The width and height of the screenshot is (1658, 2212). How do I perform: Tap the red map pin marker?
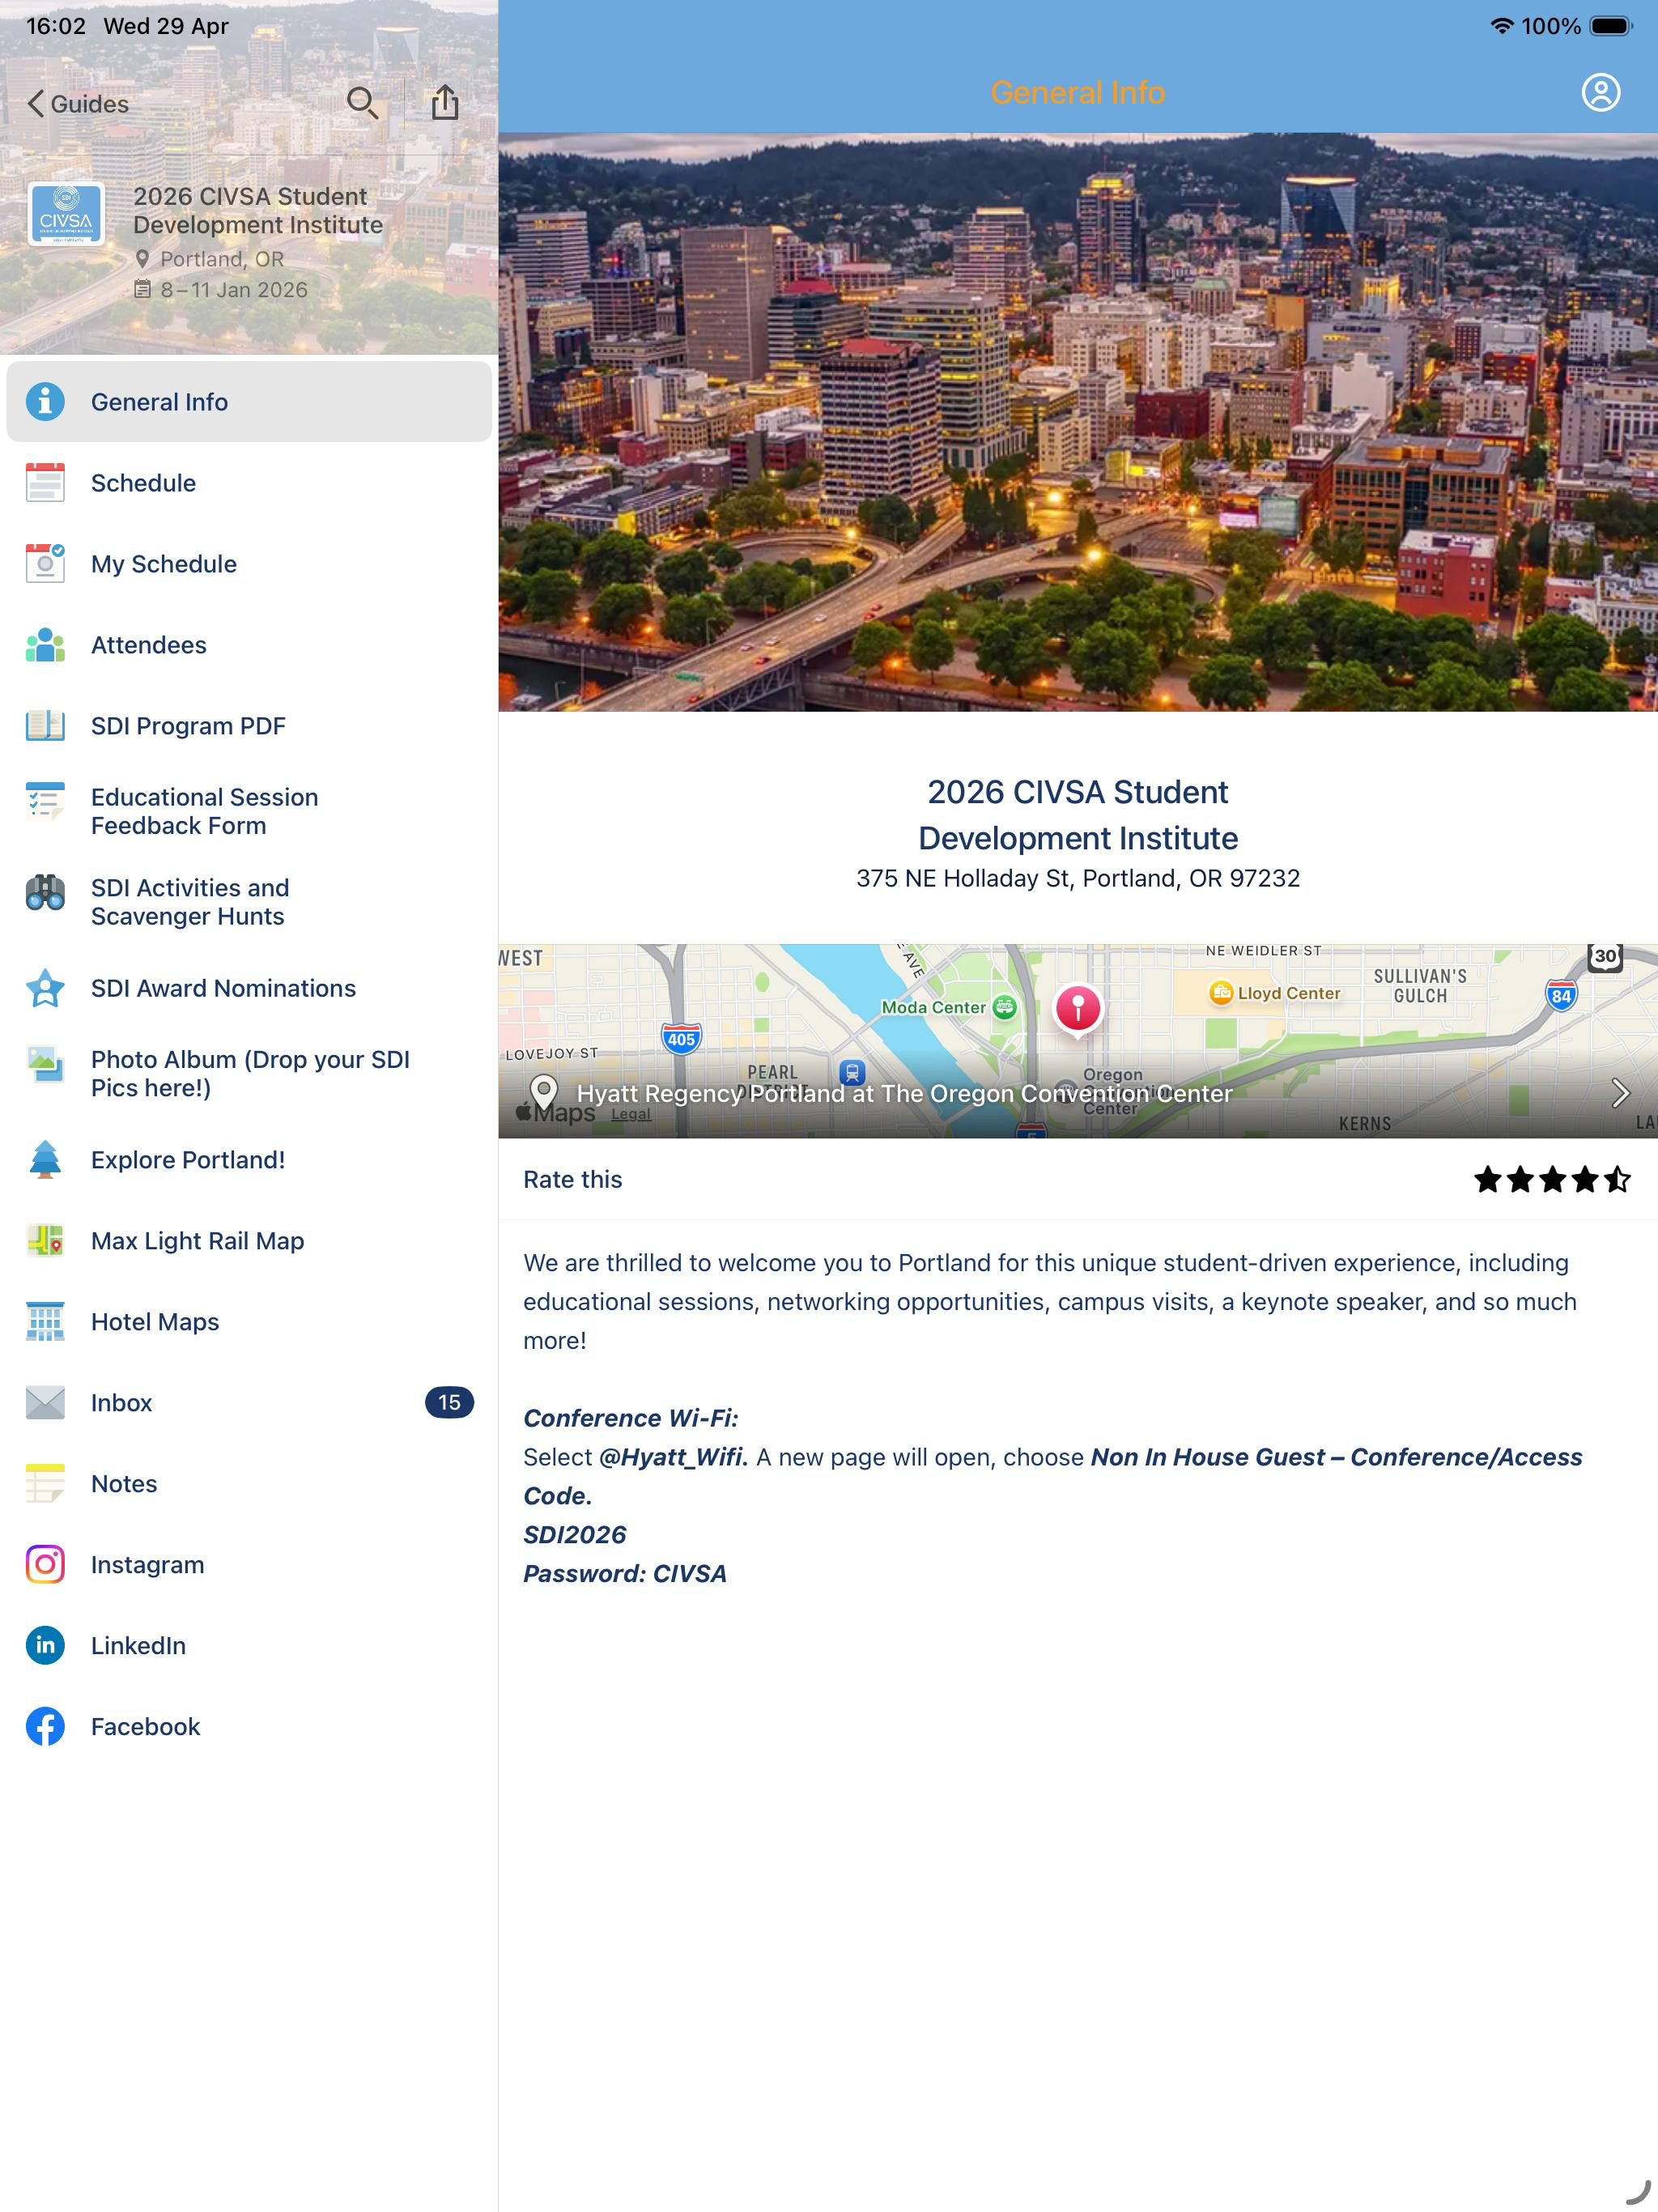tap(1078, 1009)
